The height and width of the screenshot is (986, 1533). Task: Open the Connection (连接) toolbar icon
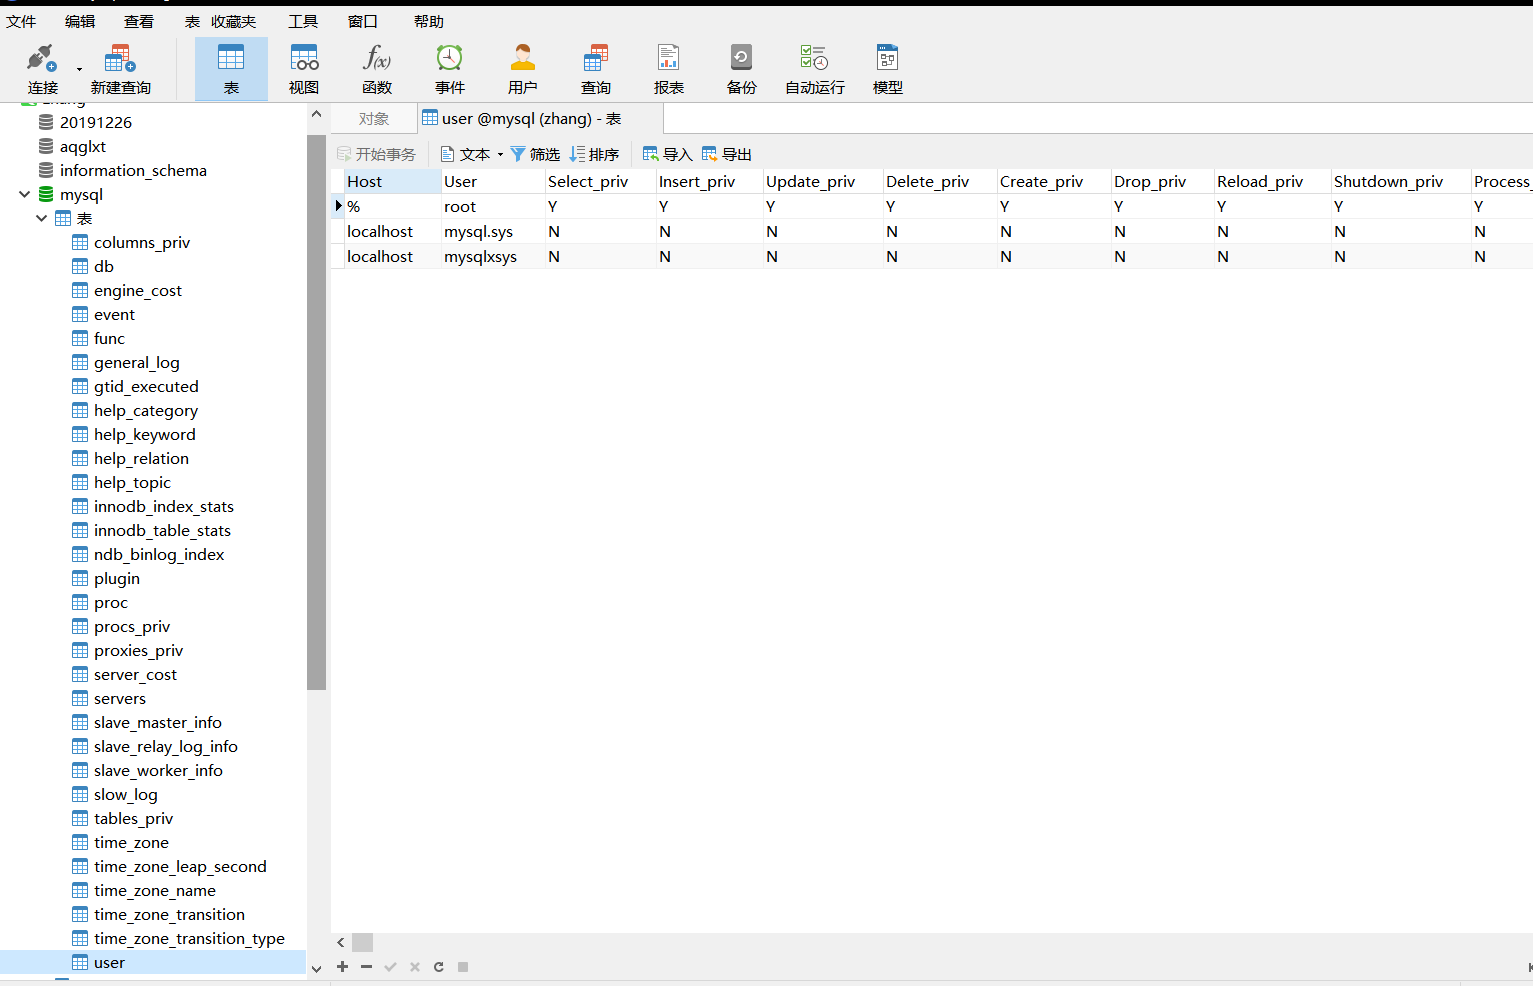42,68
